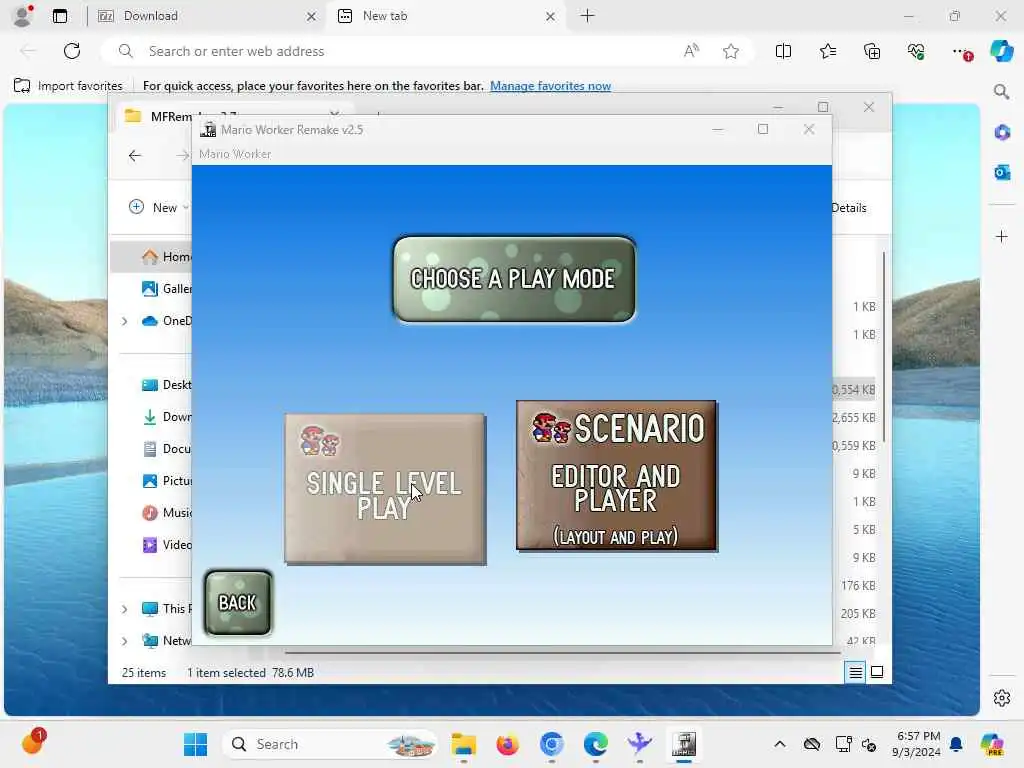This screenshot has width=1024, height=768.
Task: Open File Explorer from taskbar
Action: [464, 744]
